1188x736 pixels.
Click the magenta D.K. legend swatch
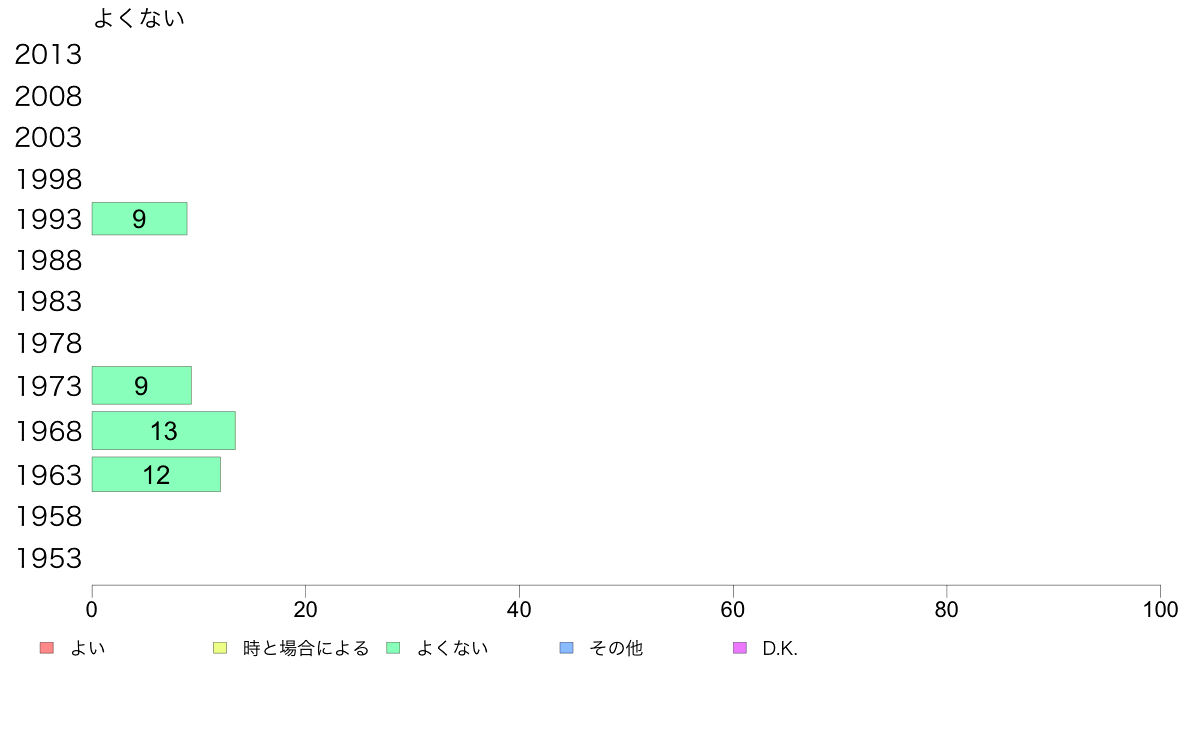coord(740,648)
